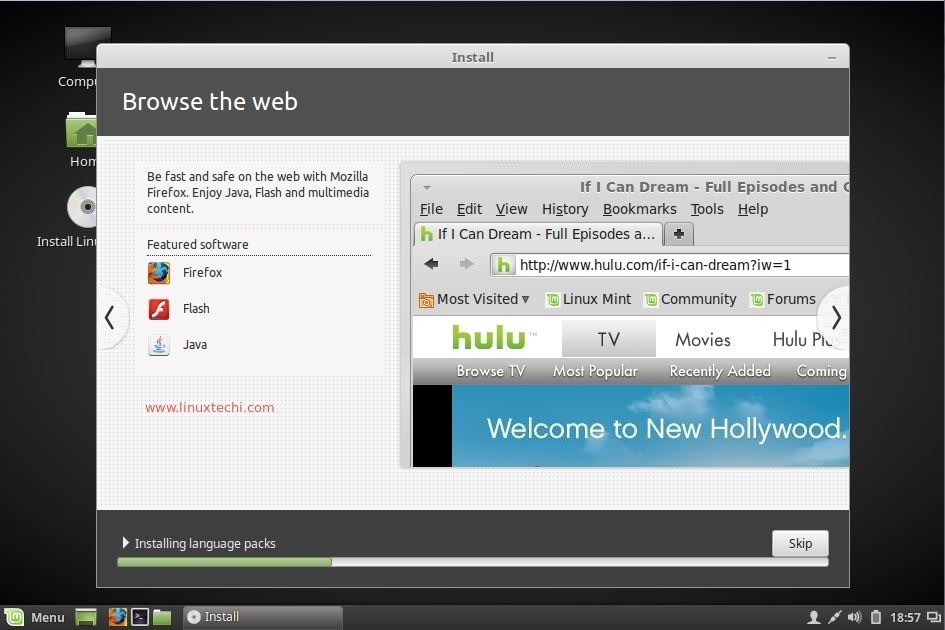
Task: Click the Skip button
Action: tap(800, 543)
